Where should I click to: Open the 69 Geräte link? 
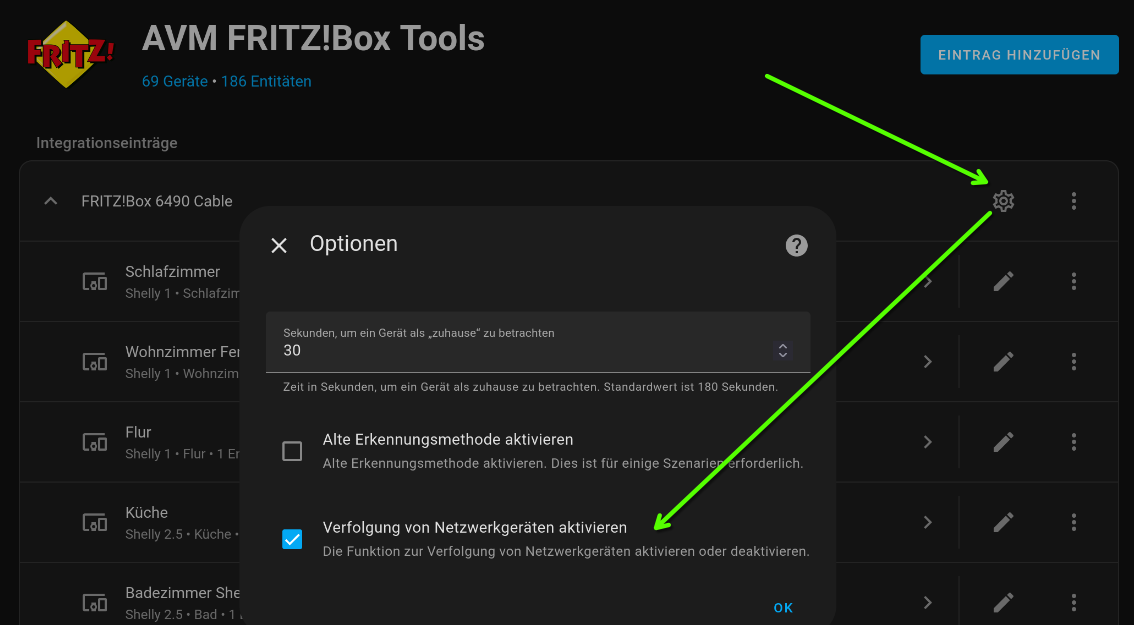[174, 82]
